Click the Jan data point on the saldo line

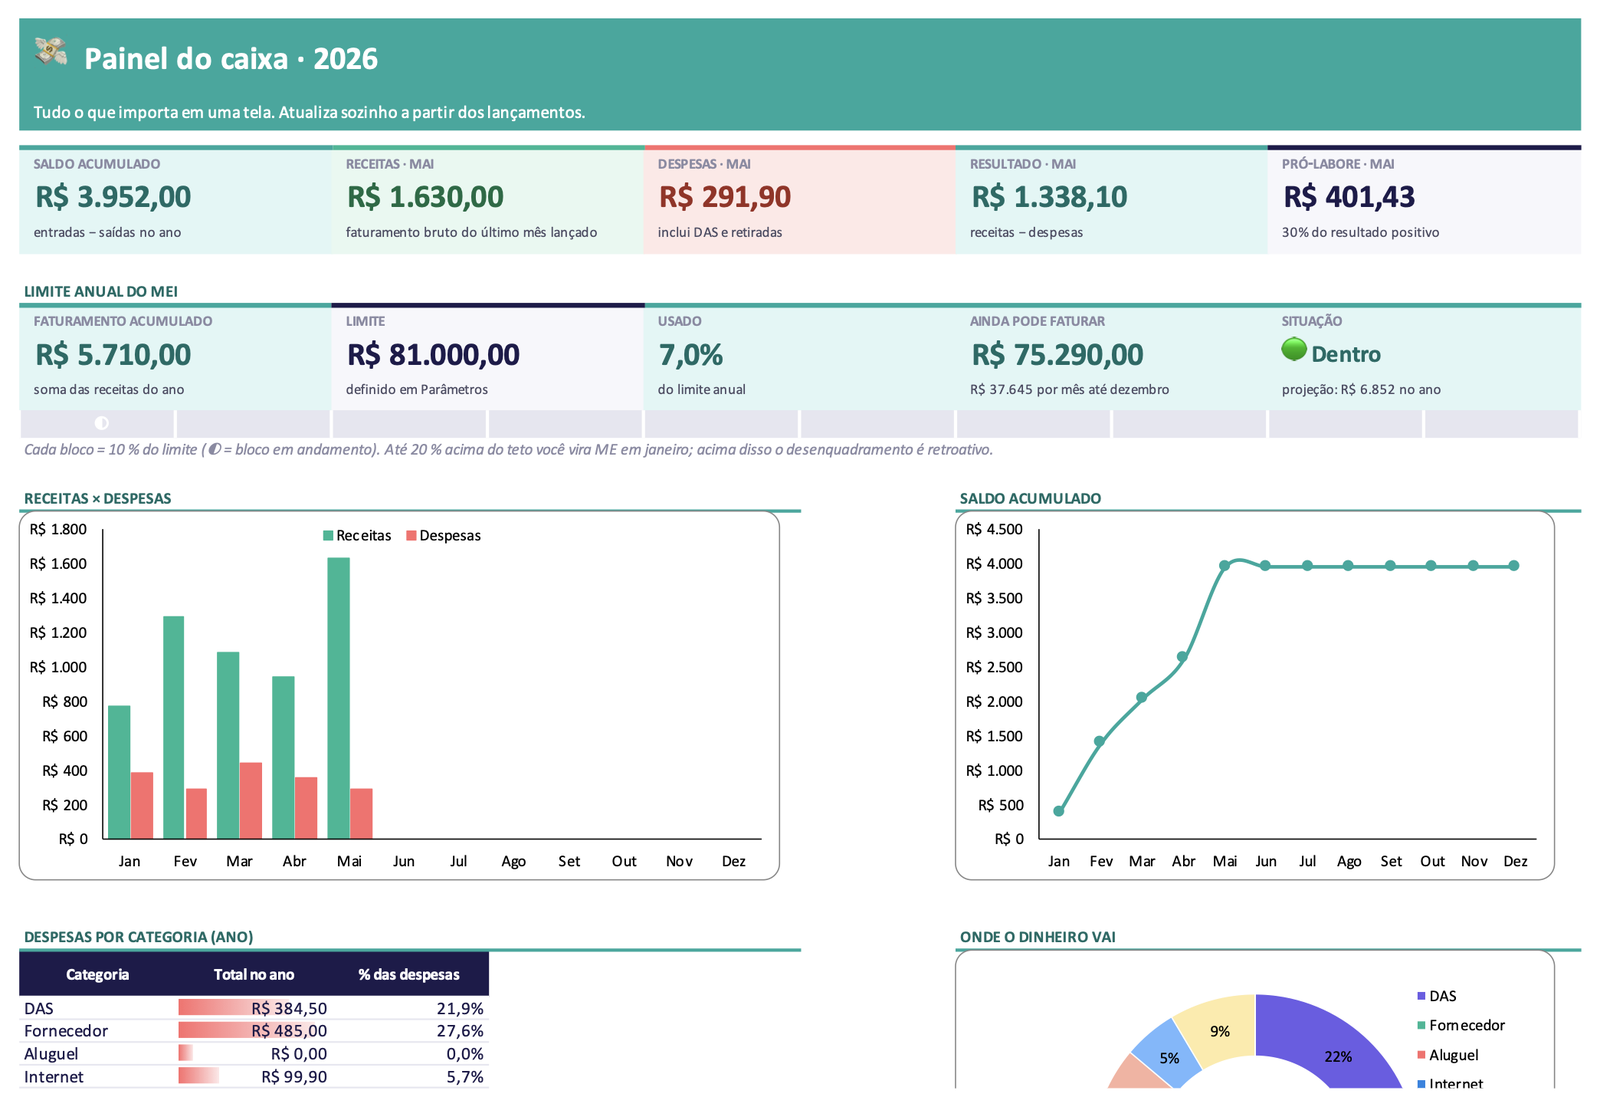coord(1059,811)
